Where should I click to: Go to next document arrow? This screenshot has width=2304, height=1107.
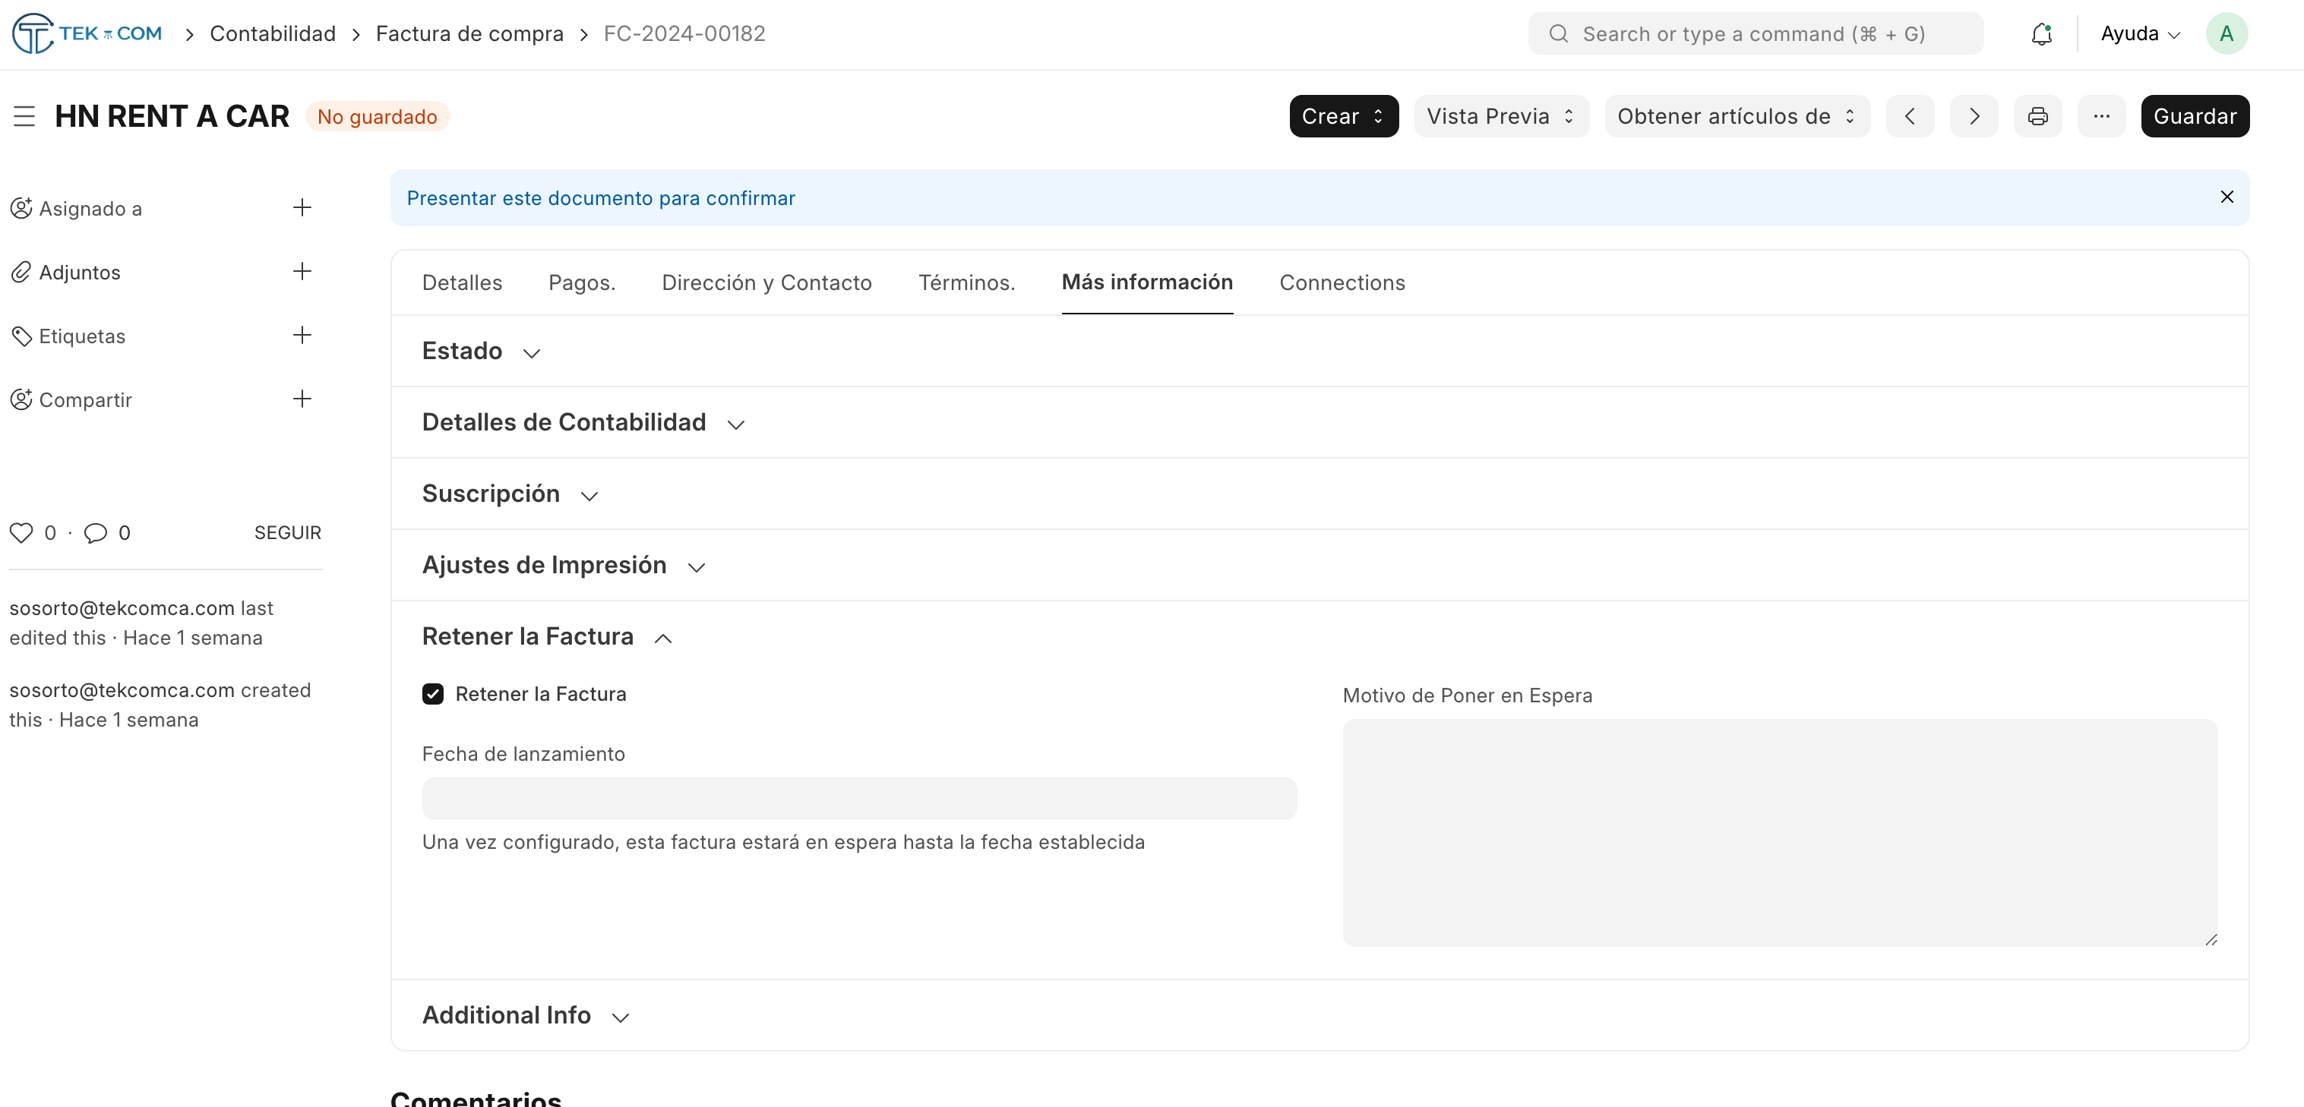coord(1973,116)
